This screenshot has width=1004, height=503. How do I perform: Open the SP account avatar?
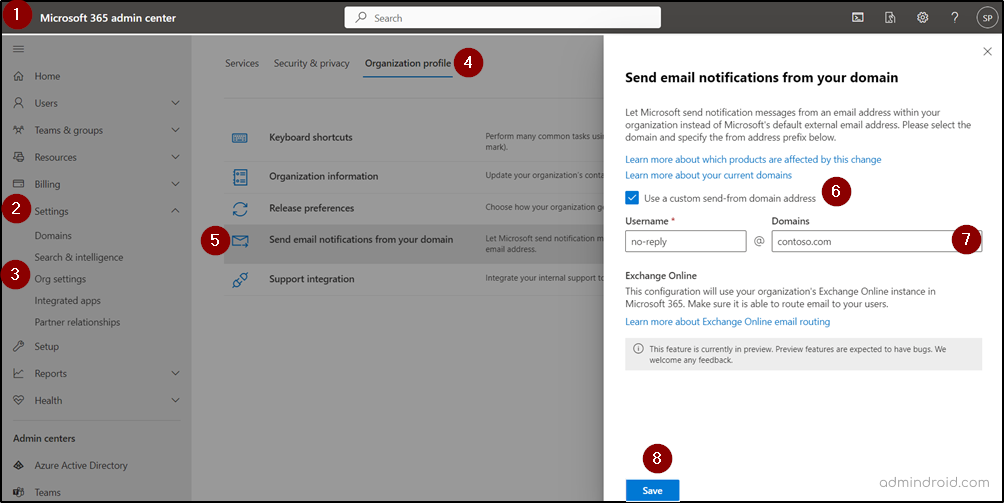pyautogui.click(x=987, y=18)
